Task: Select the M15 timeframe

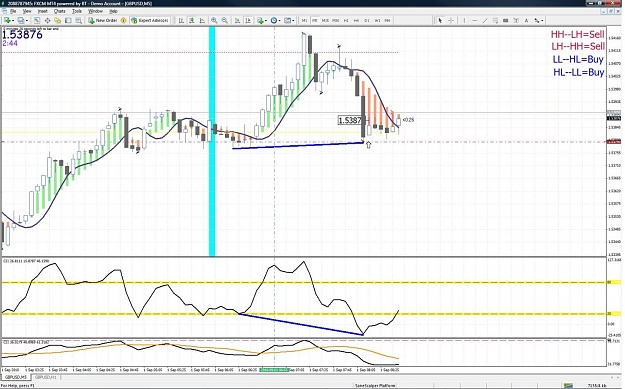Action: (325, 20)
